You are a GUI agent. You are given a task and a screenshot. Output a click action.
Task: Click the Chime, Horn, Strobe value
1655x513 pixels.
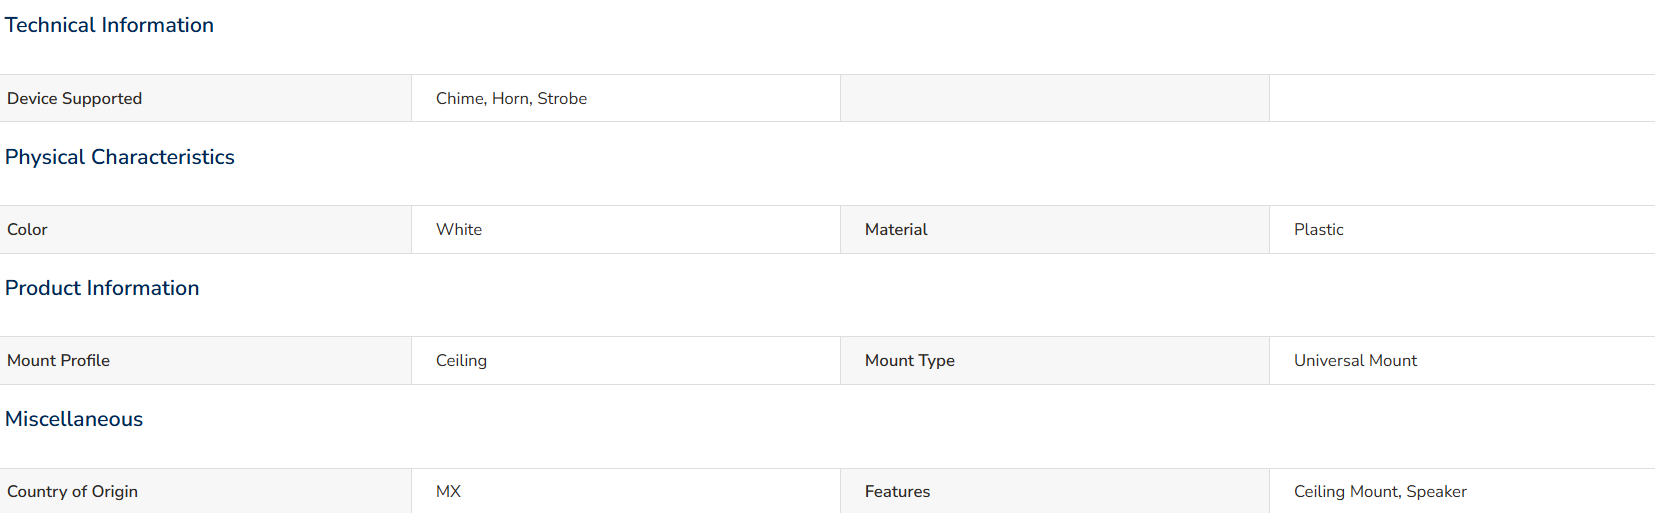click(x=511, y=98)
